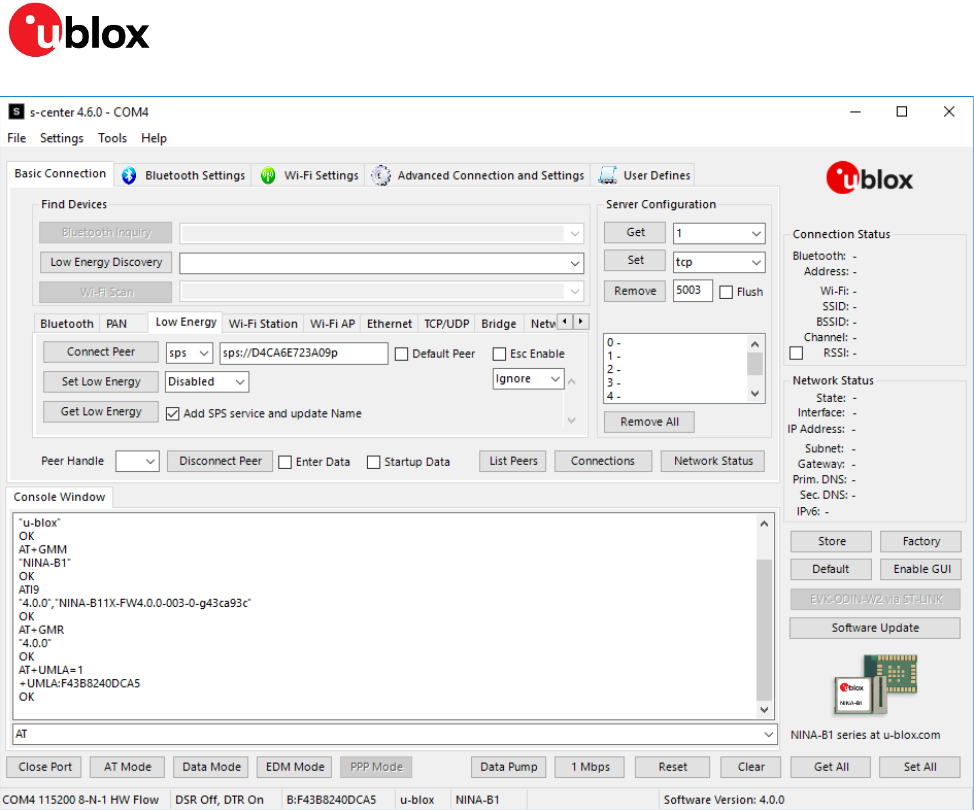Screen dimensions: 974x810
Task: Click the Network Status button
Action: [x=713, y=462]
